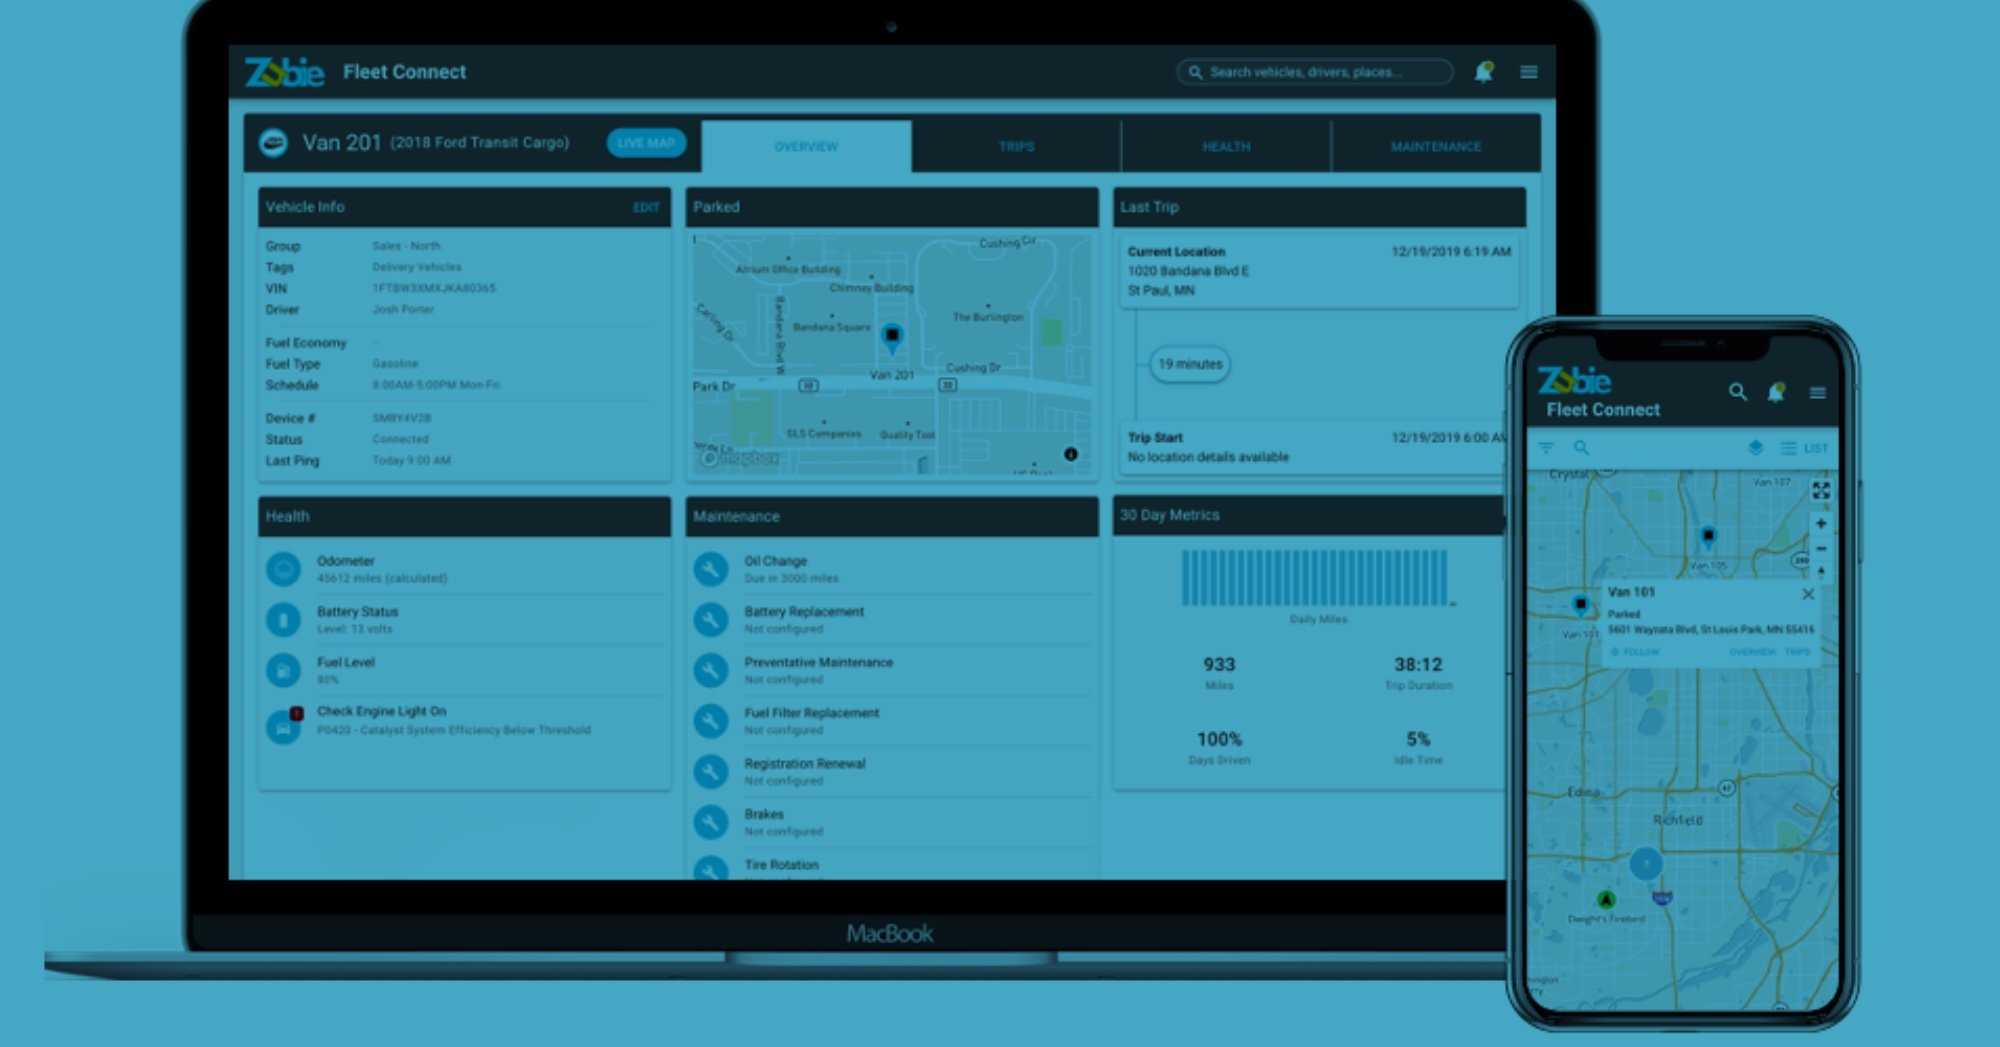Screen dimensions: 2000x1047
Task: Tap the filter icon on phone map toolbar
Action: pos(1547,448)
